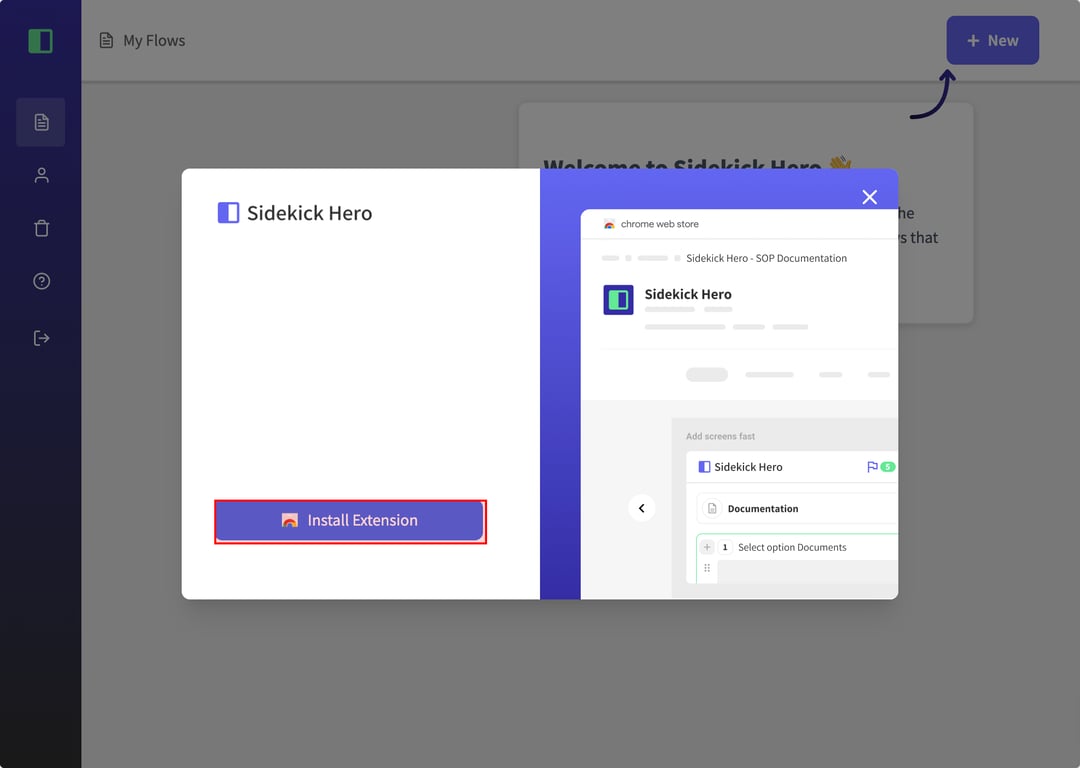Click the step drag handle dots
The width and height of the screenshot is (1080, 768).
(x=707, y=568)
